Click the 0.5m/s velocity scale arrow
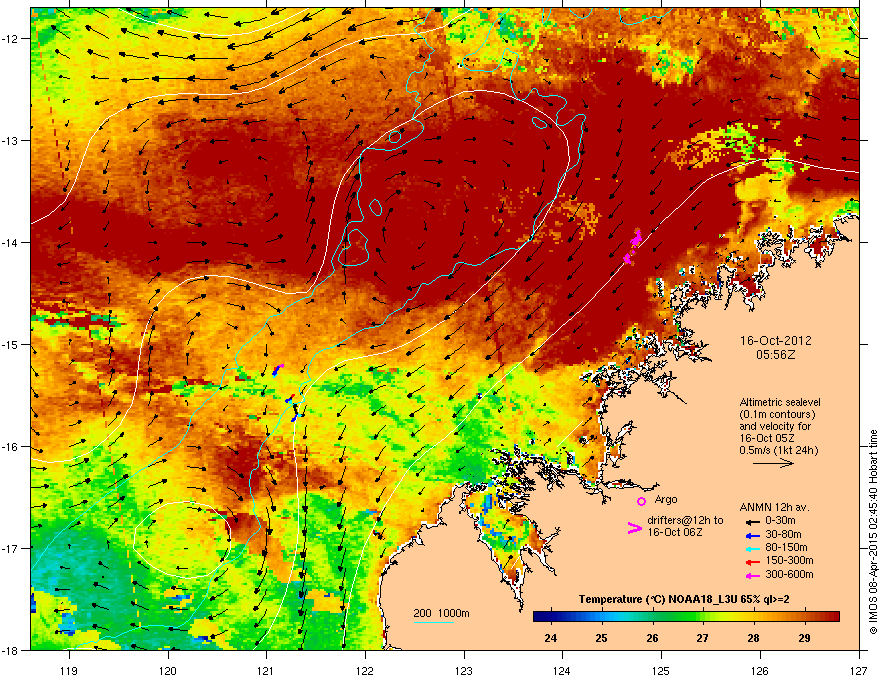 (x=773, y=463)
